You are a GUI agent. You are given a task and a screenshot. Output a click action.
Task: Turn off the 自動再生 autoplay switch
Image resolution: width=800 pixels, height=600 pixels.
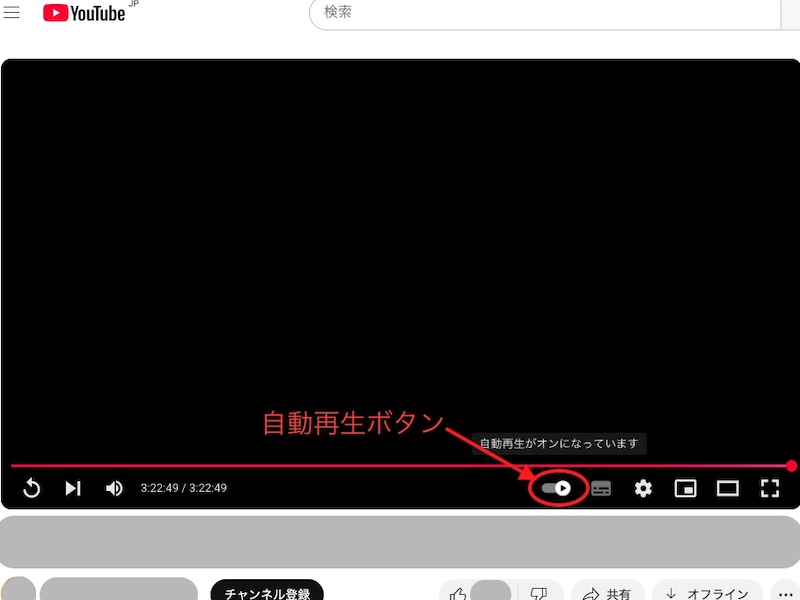pyautogui.click(x=560, y=488)
